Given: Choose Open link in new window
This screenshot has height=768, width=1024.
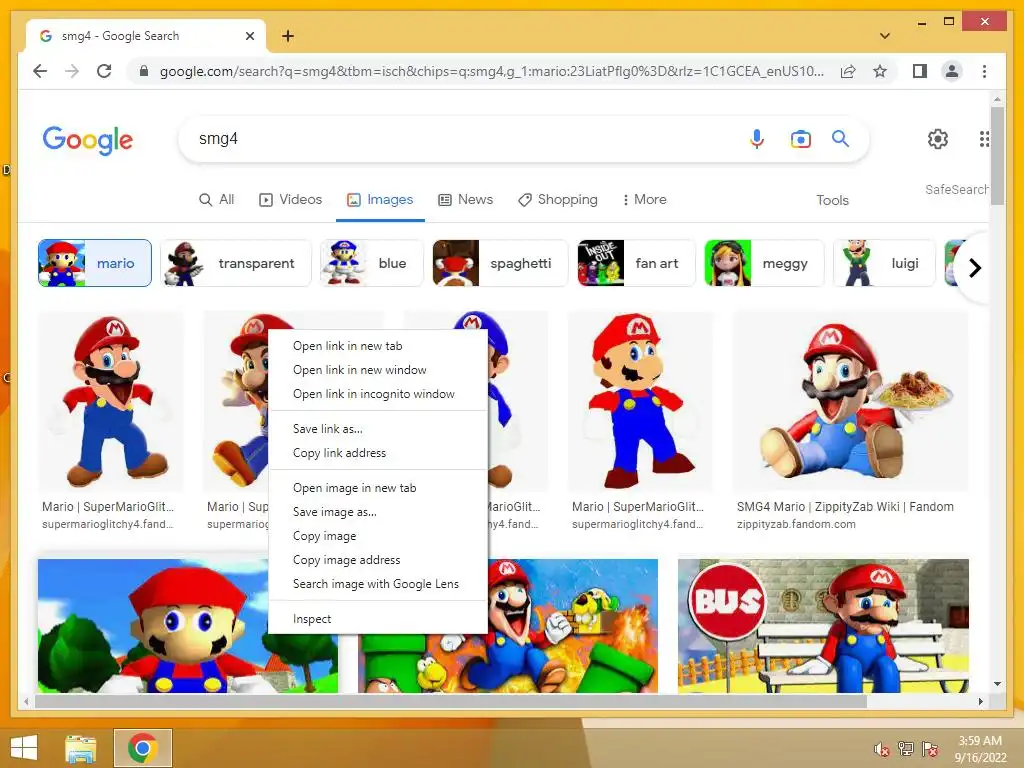Looking at the screenshot, I should (378, 370).
